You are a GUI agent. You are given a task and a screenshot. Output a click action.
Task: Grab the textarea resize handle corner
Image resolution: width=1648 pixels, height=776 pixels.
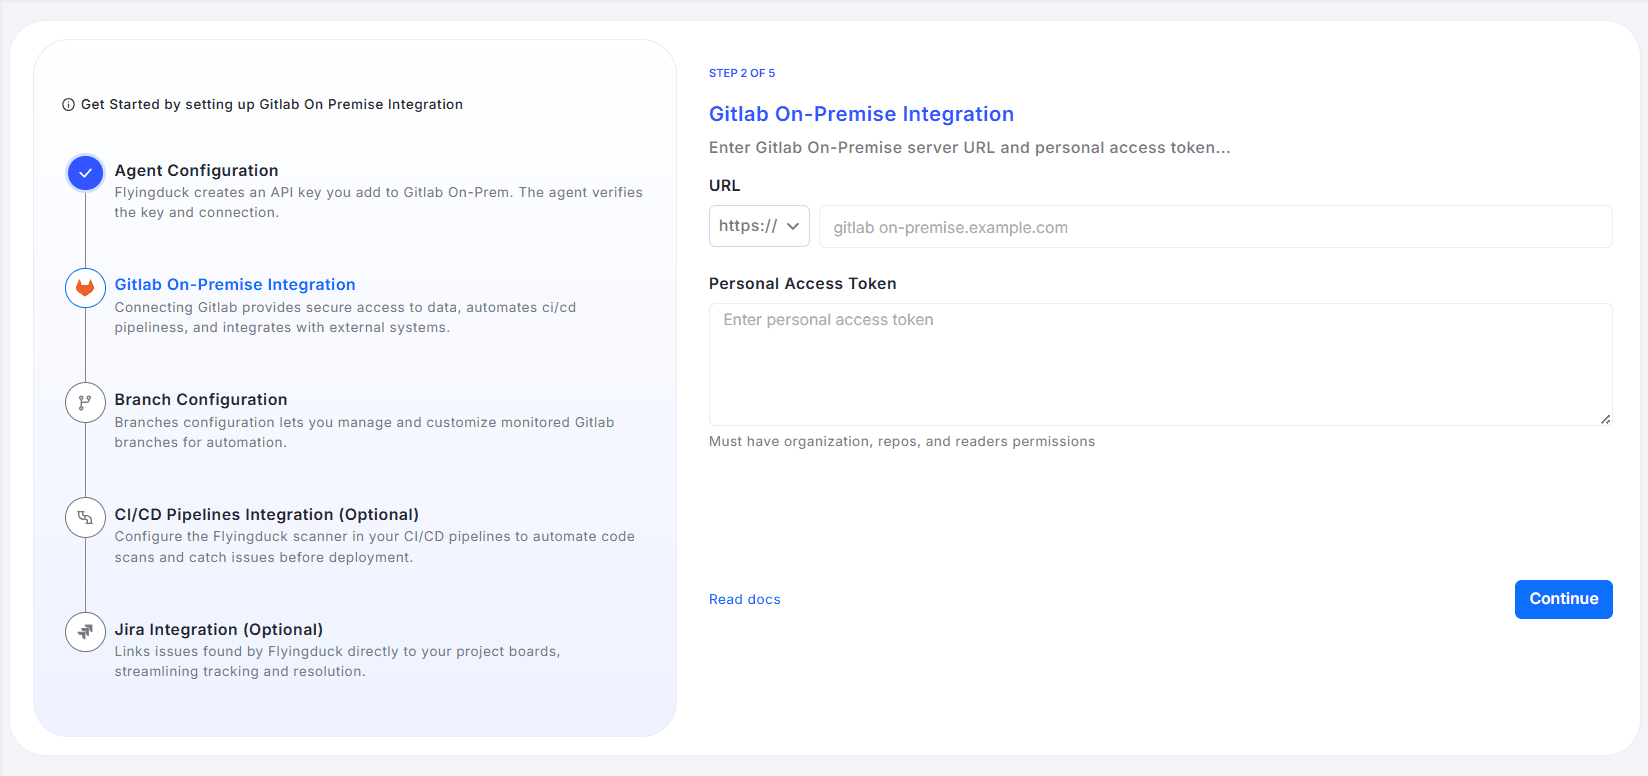point(1605,419)
